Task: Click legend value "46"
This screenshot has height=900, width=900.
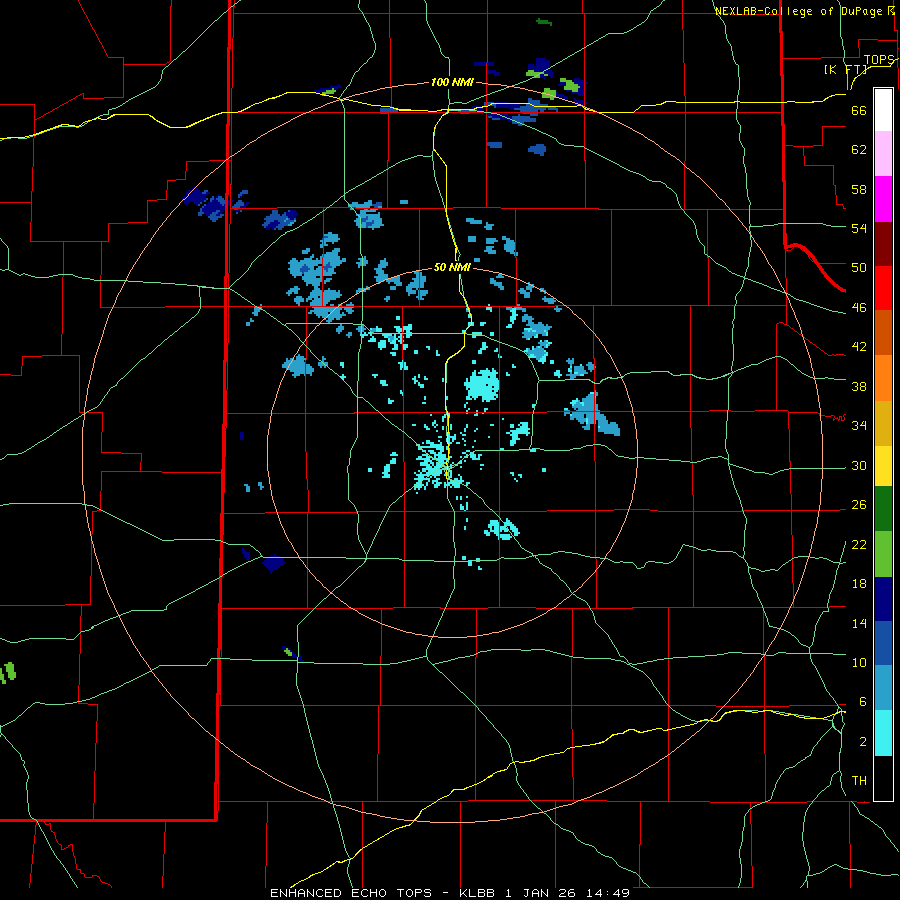Action: click(x=859, y=308)
